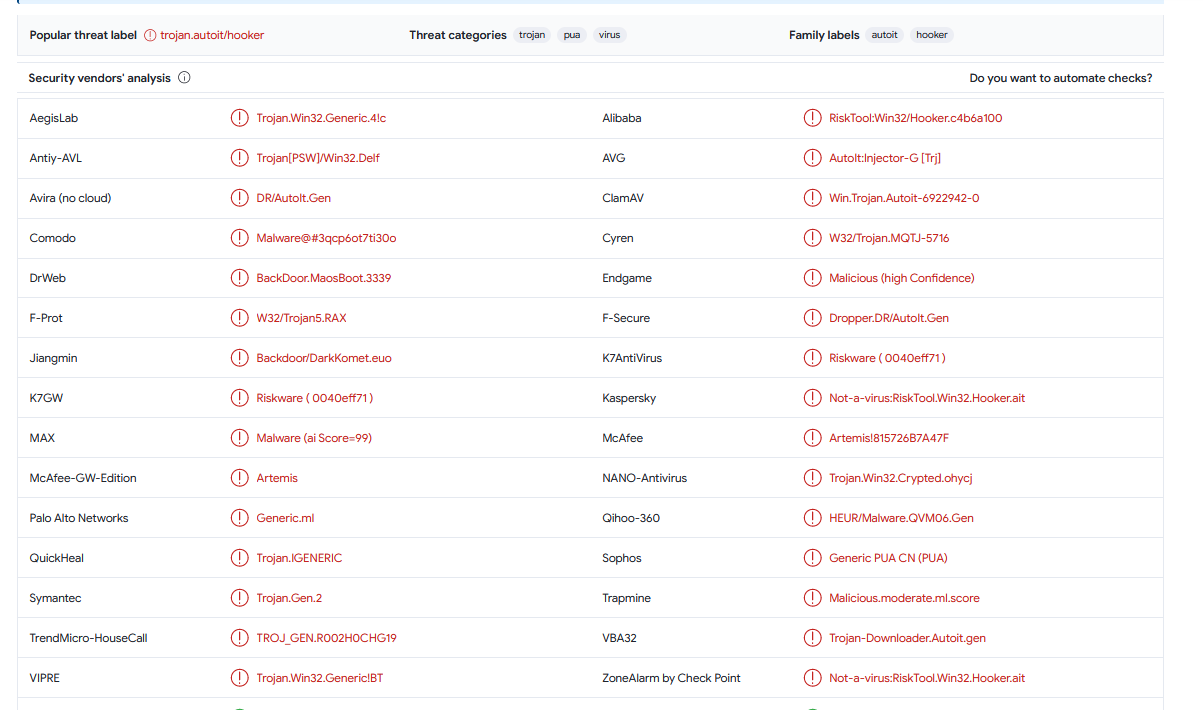Click the warning icon beside Kaspersky's detection
Viewport: 1203px width, 710px height.
[812, 398]
